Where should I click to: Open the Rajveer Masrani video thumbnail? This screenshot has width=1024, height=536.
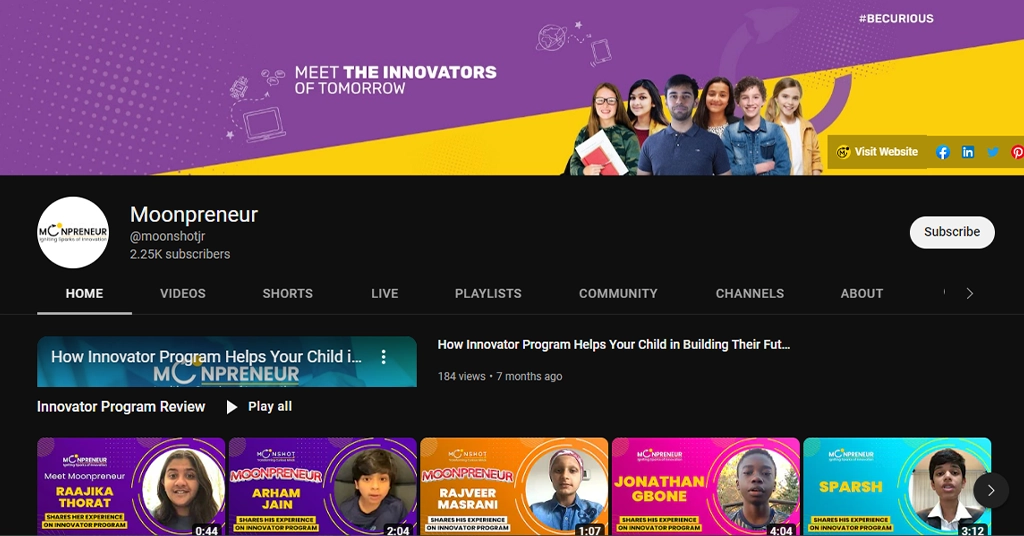pyautogui.click(x=514, y=486)
